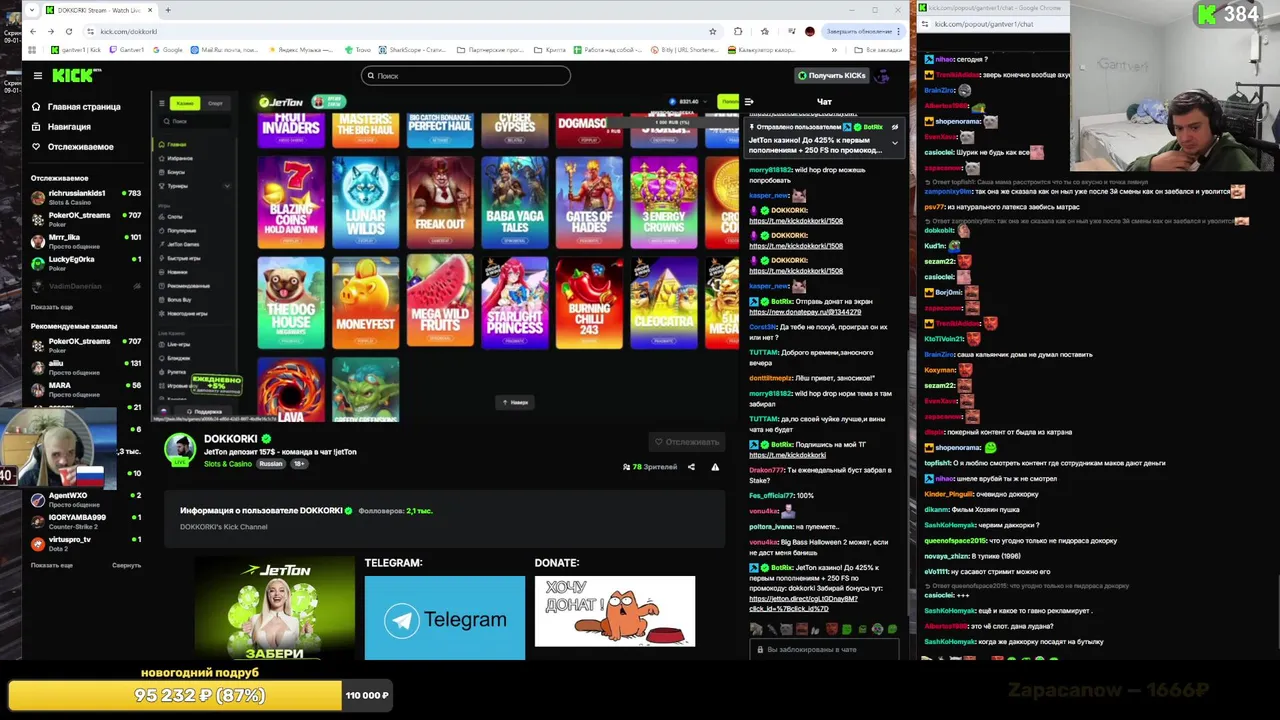The image size is (1280, 720).
Task: Expand the Турниры submenu chevron
Action: point(227,186)
